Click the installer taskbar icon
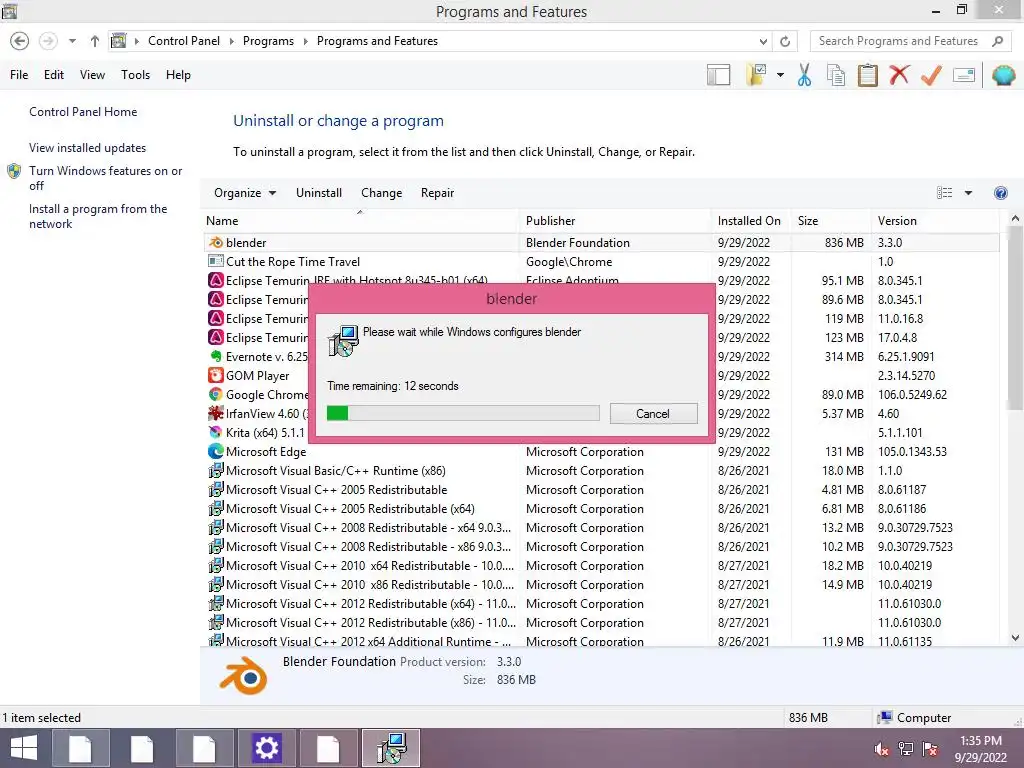 [391, 748]
